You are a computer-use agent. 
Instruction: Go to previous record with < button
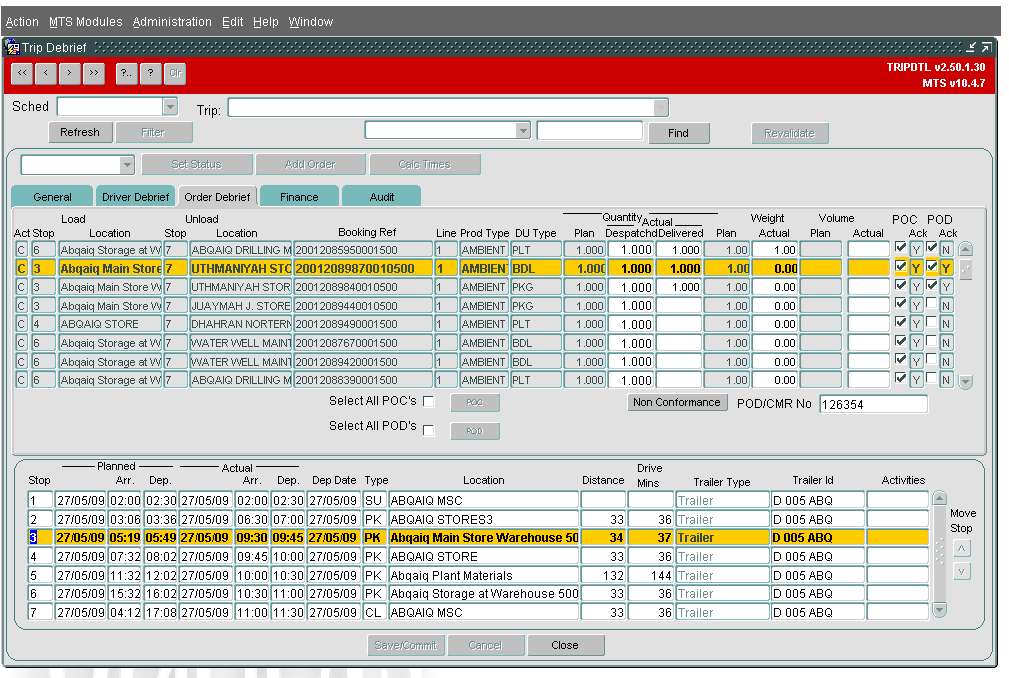coord(46,73)
